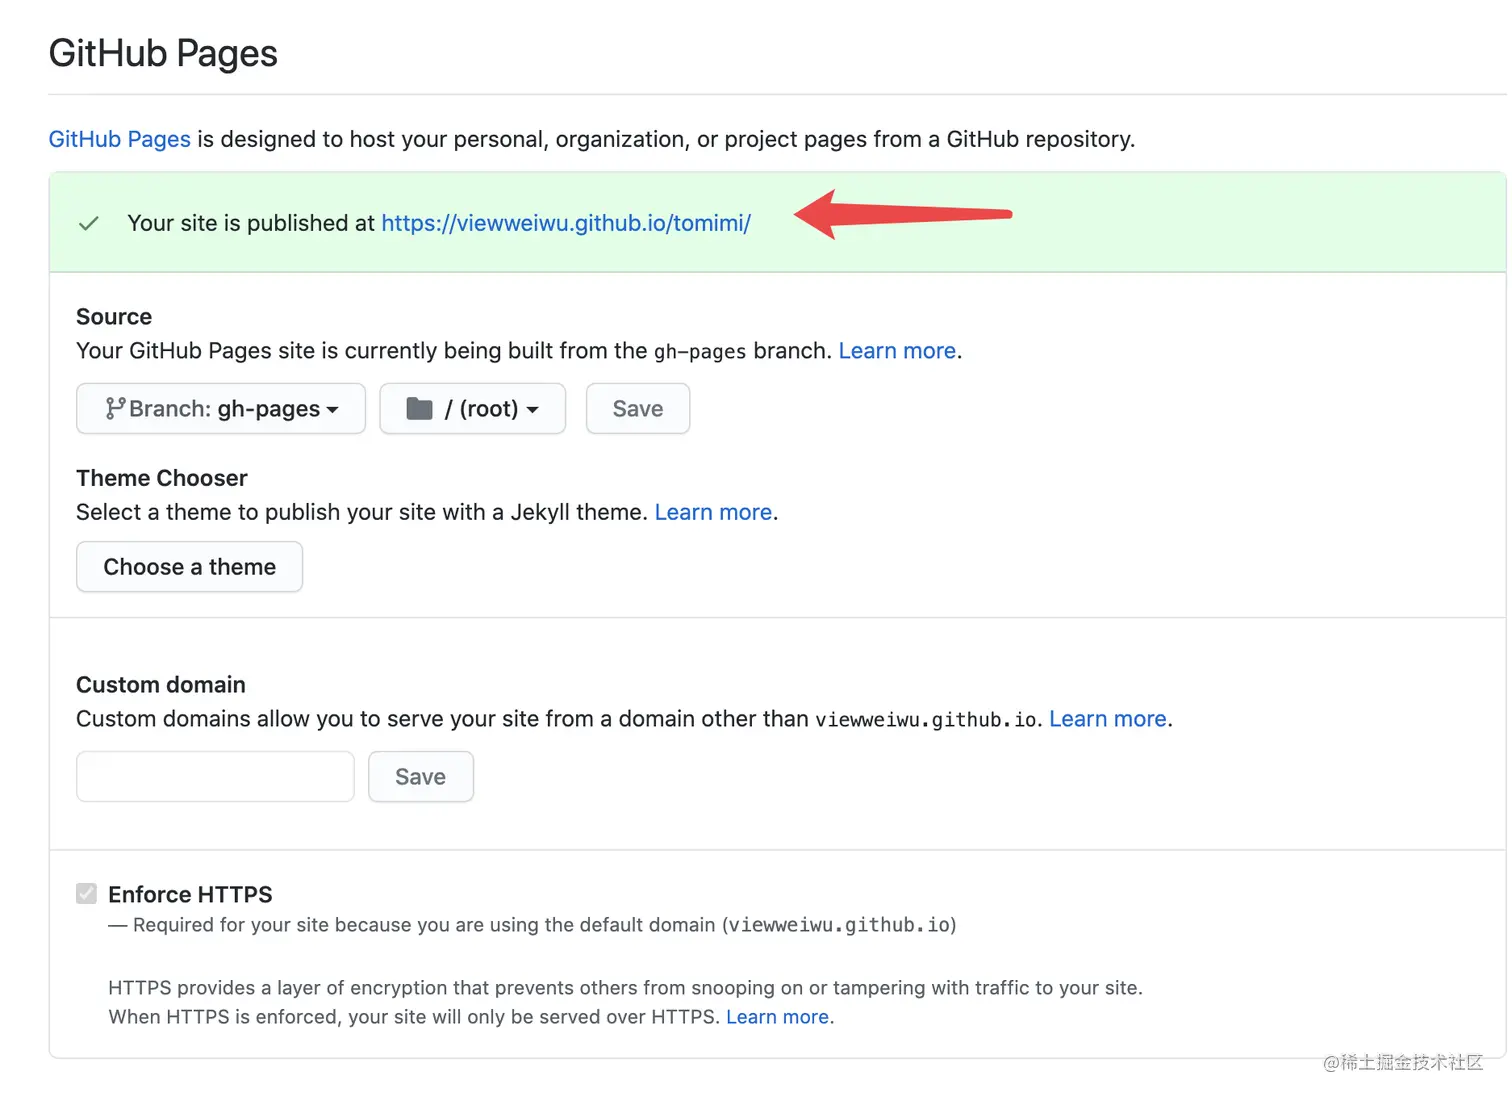Save the Source branch settings
The width and height of the screenshot is (1512, 1101).
click(638, 409)
